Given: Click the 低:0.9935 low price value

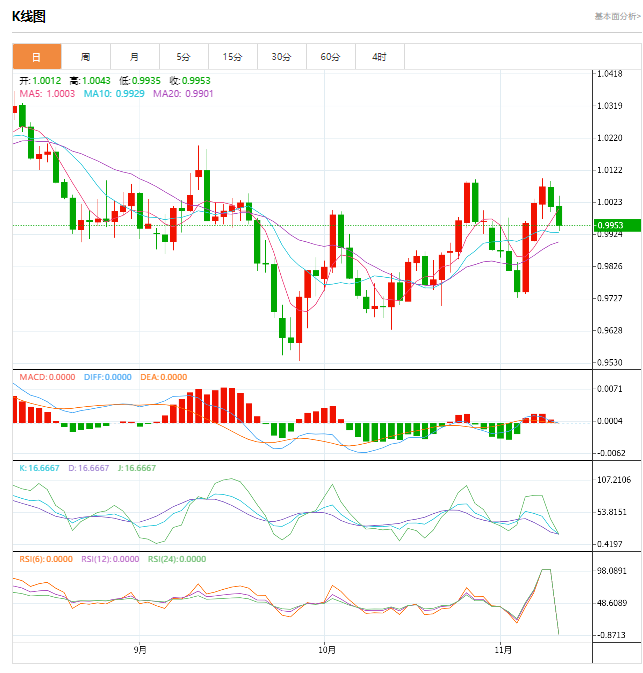Looking at the screenshot, I should pos(140,81).
